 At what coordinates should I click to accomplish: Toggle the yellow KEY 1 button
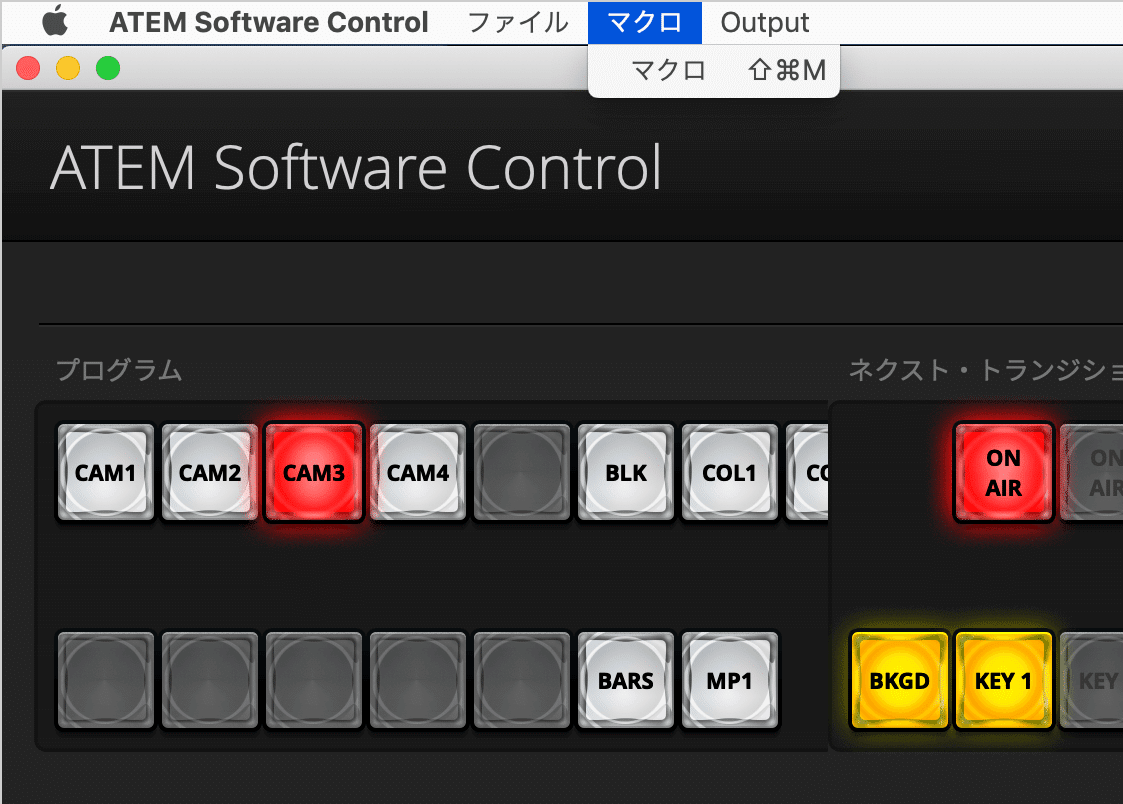[x=1003, y=680]
